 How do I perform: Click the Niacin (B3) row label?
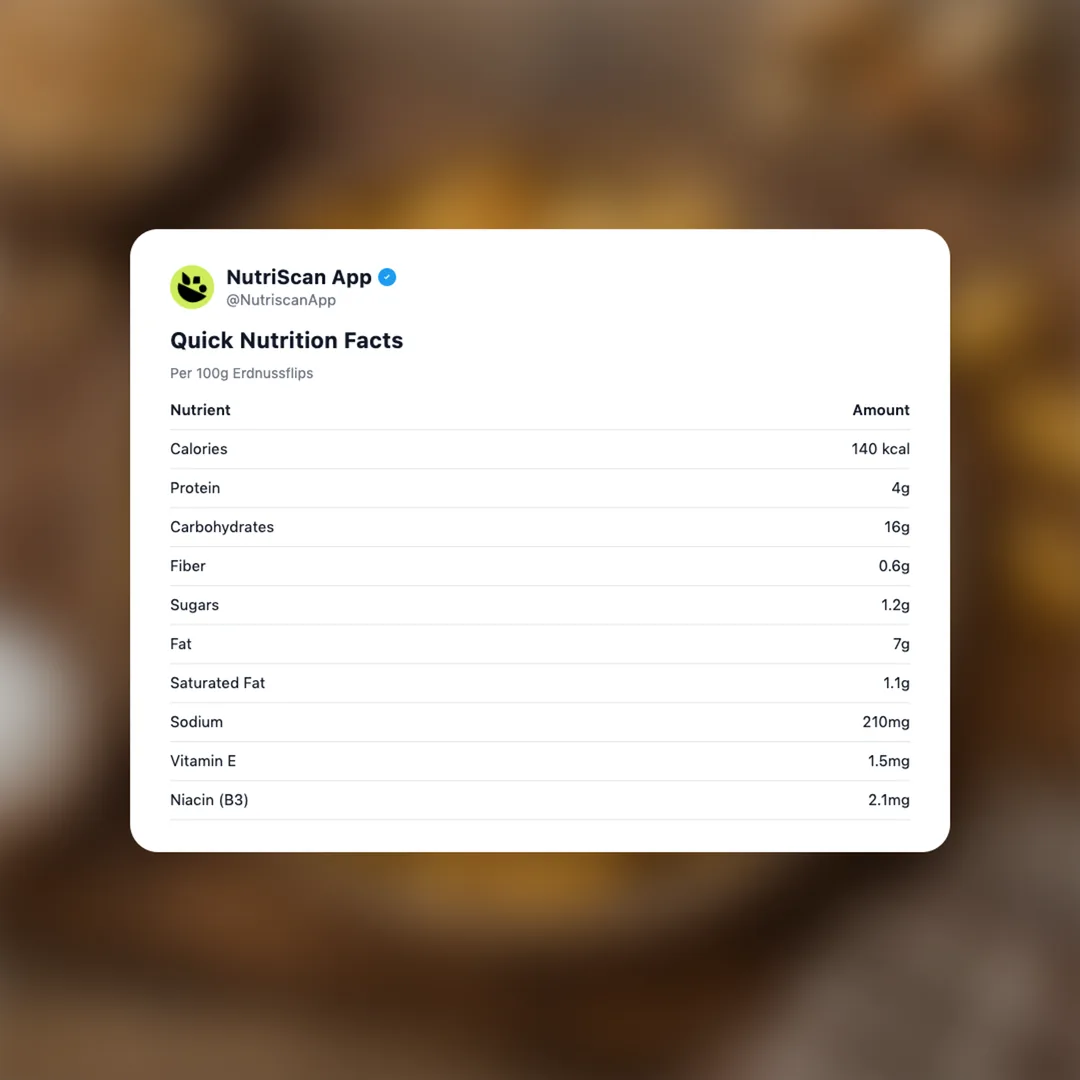[x=209, y=800]
